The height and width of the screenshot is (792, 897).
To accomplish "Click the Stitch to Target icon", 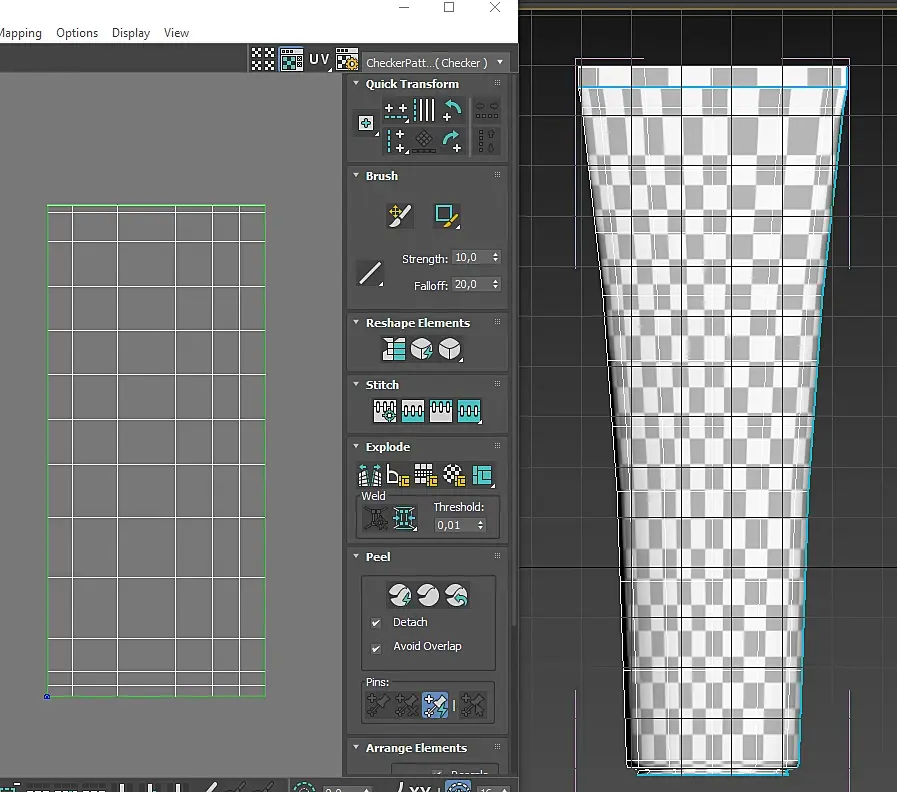I will [384, 410].
